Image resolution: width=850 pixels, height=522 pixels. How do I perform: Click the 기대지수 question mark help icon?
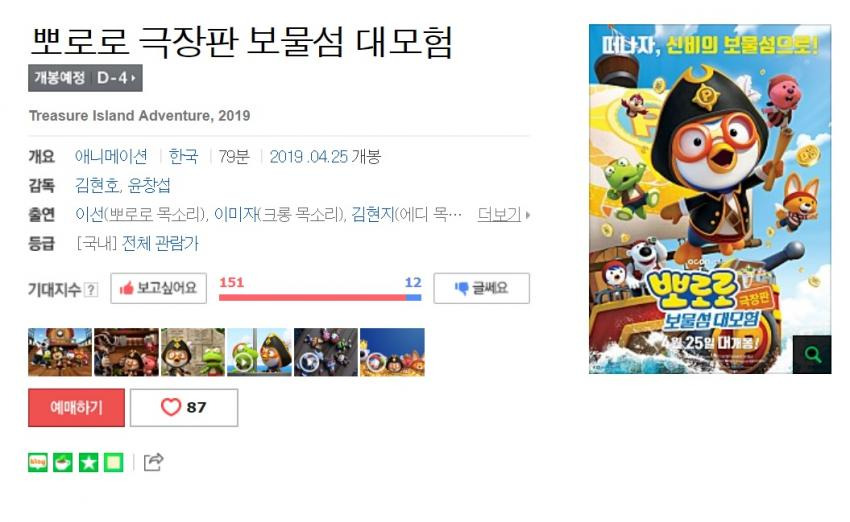[92, 289]
